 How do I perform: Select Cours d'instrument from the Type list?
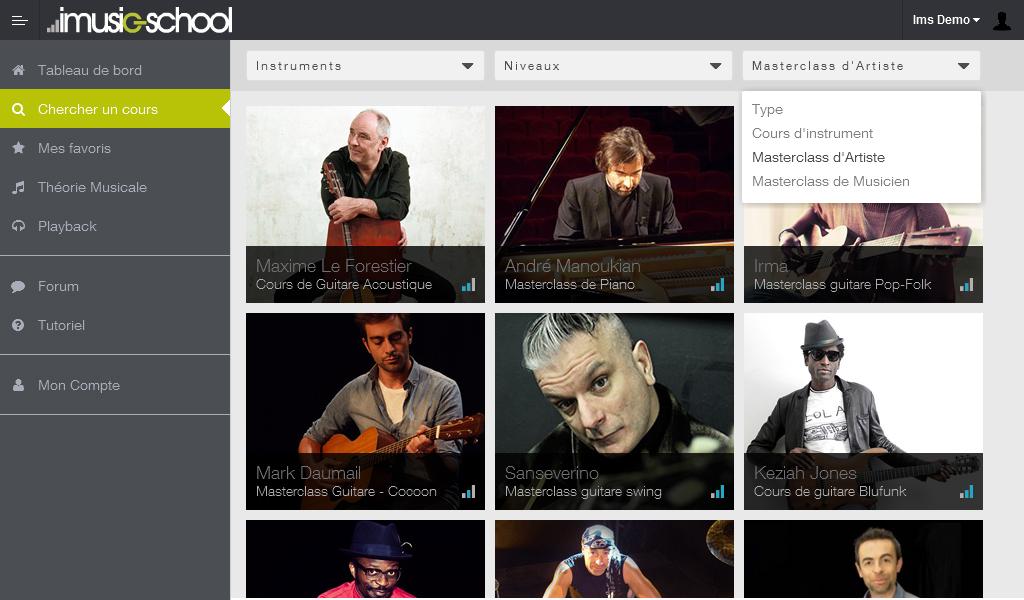(x=812, y=133)
